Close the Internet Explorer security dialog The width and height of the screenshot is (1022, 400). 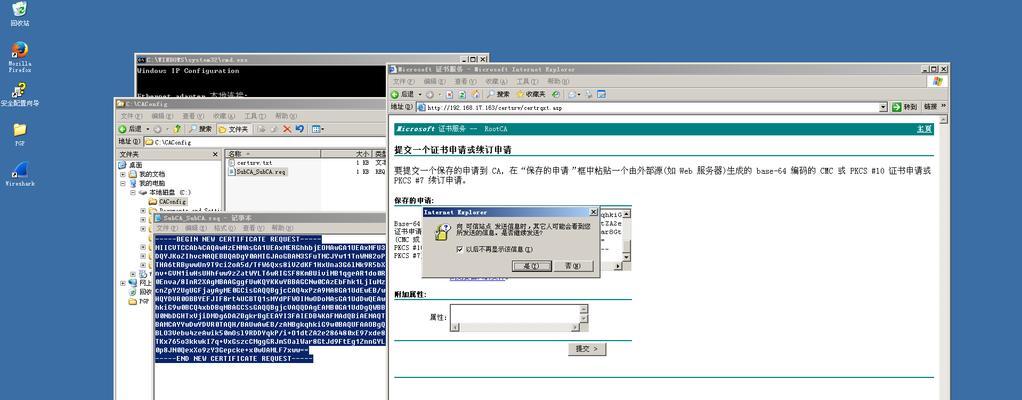pos(592,212)
